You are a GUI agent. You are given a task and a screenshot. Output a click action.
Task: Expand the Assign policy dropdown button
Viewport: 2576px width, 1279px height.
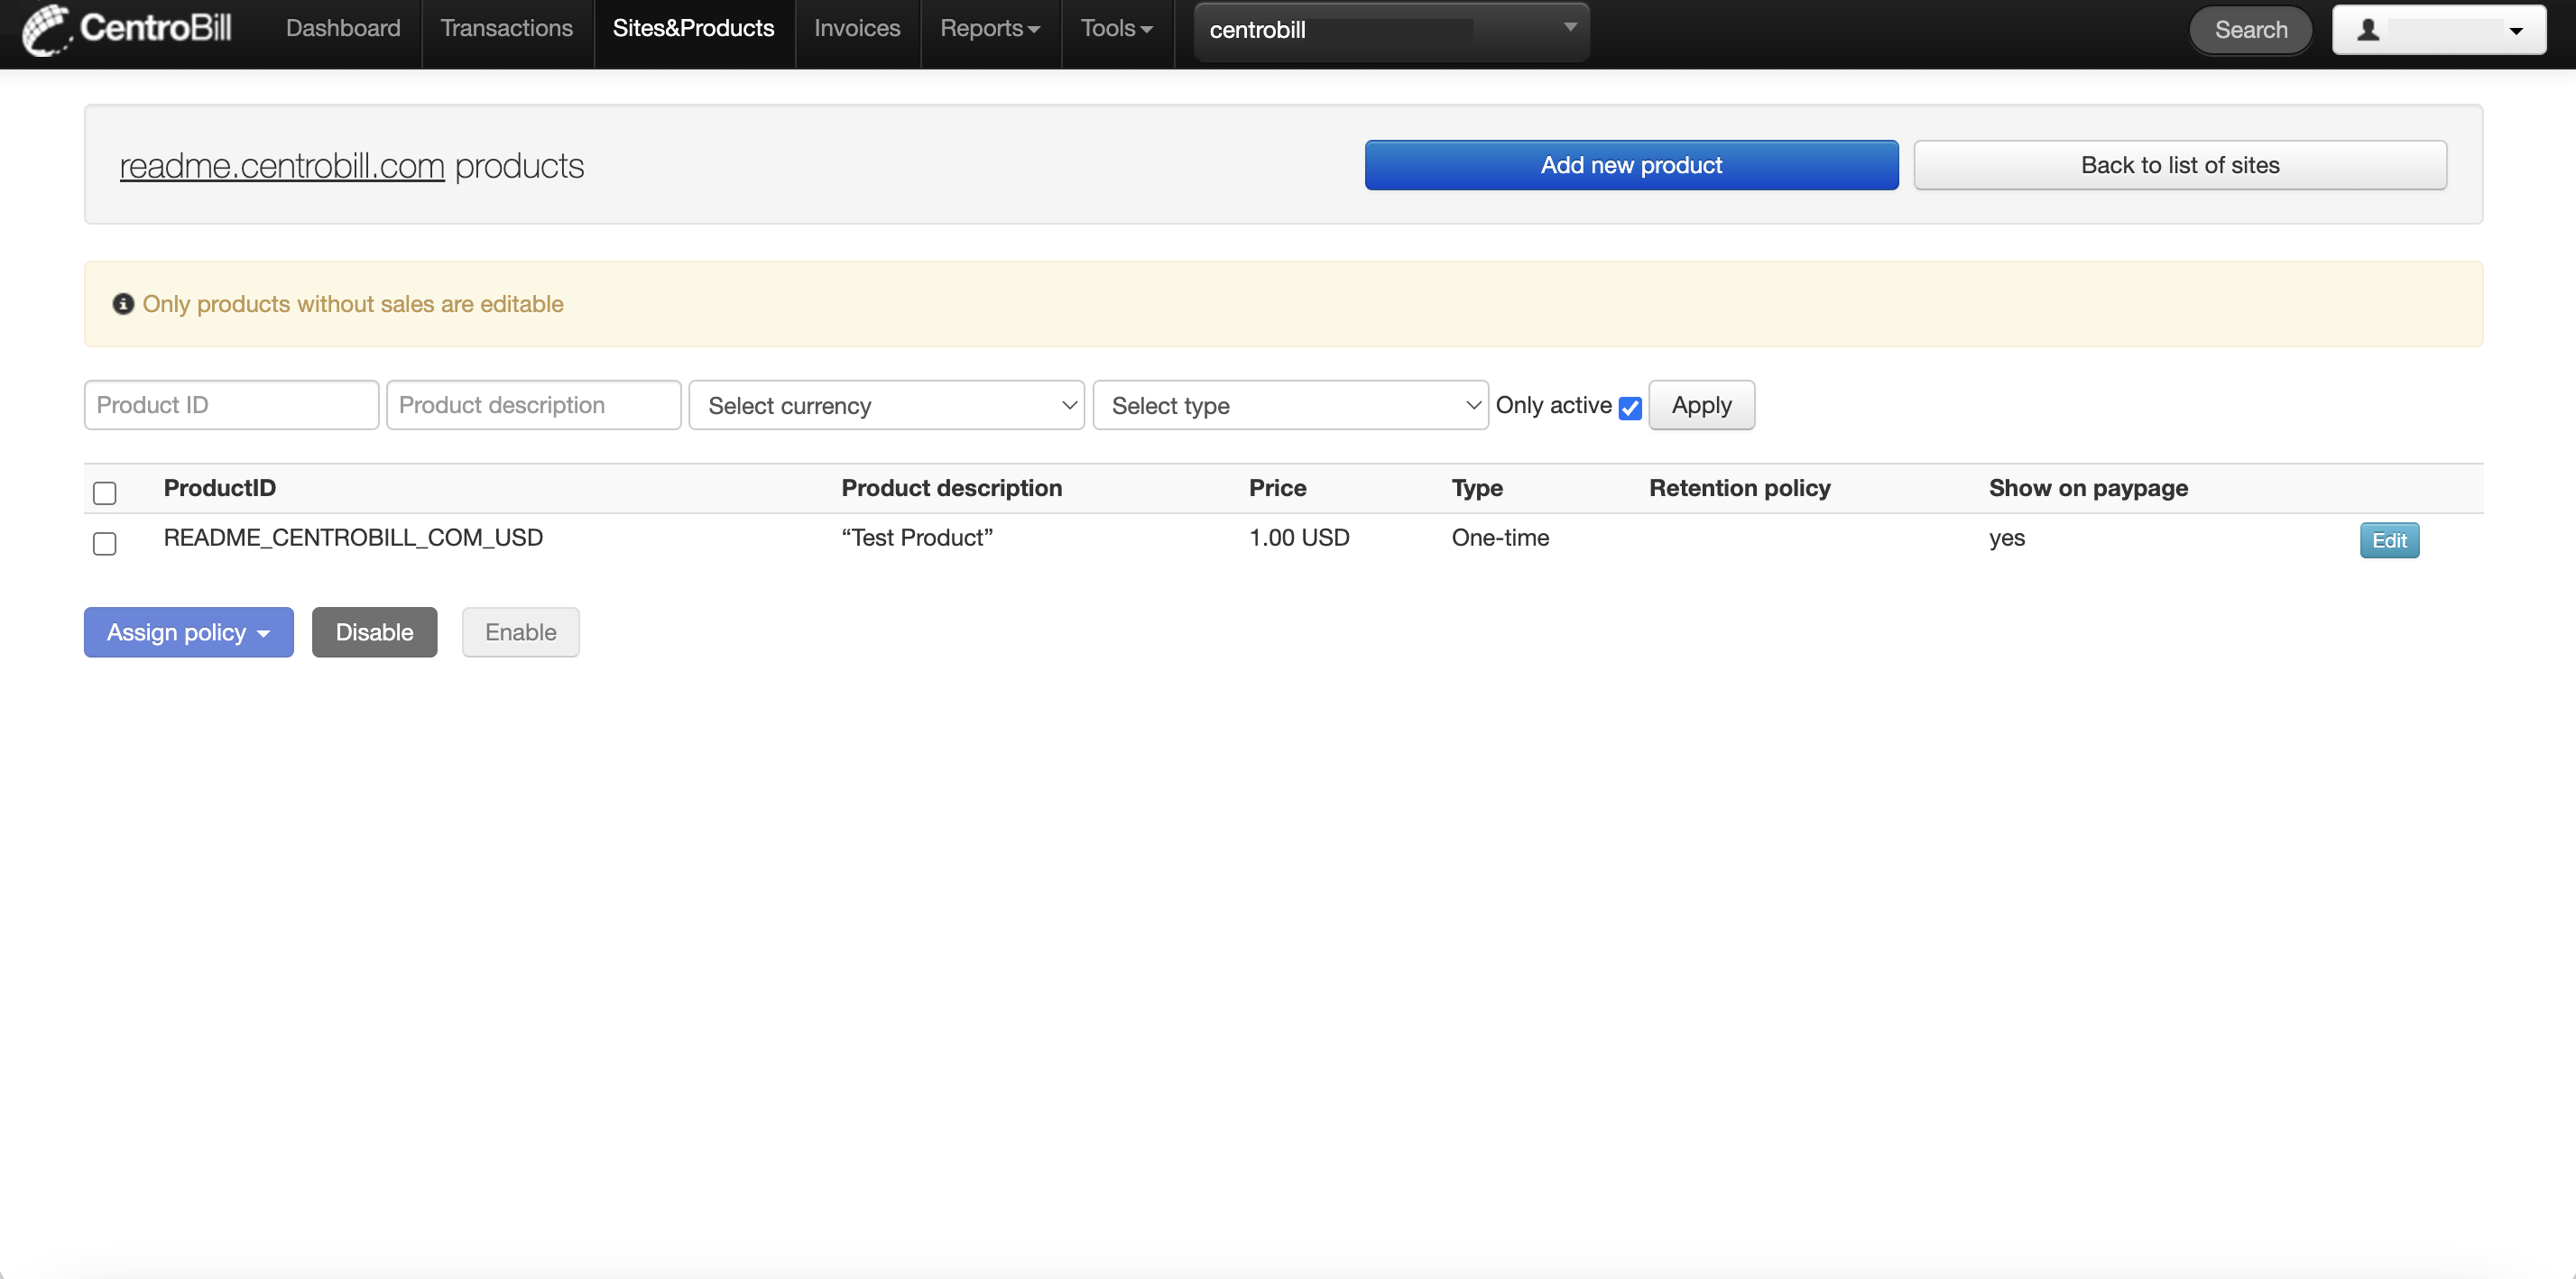coord(189,632)
